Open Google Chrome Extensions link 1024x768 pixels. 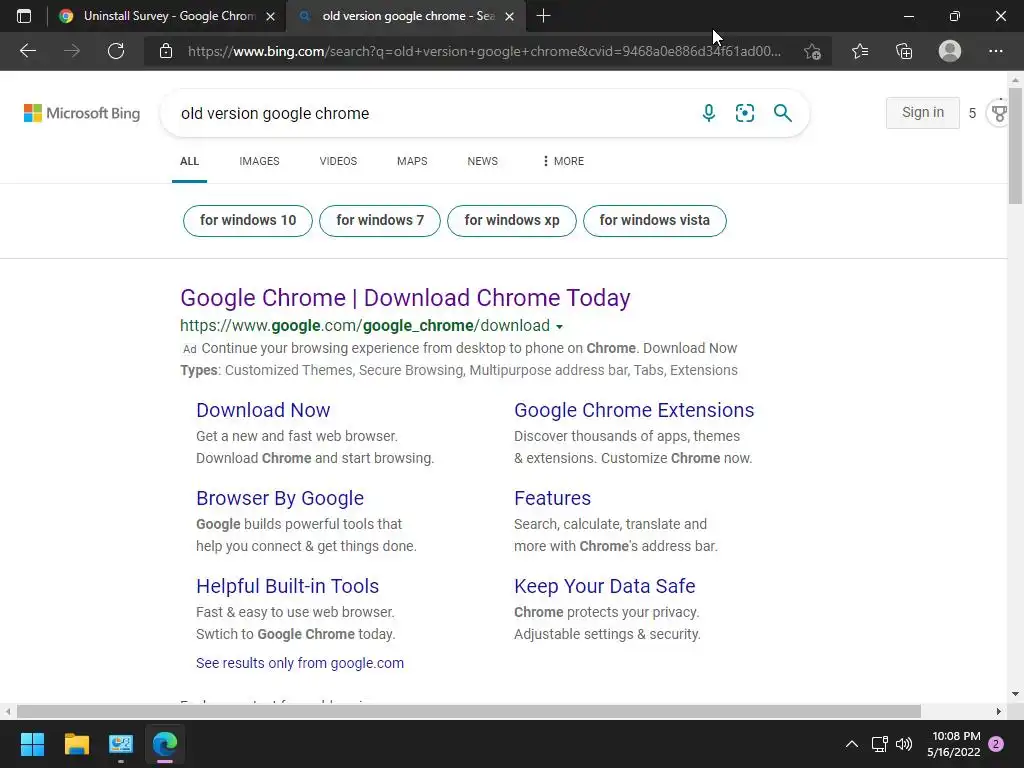[x=634, y=410]
